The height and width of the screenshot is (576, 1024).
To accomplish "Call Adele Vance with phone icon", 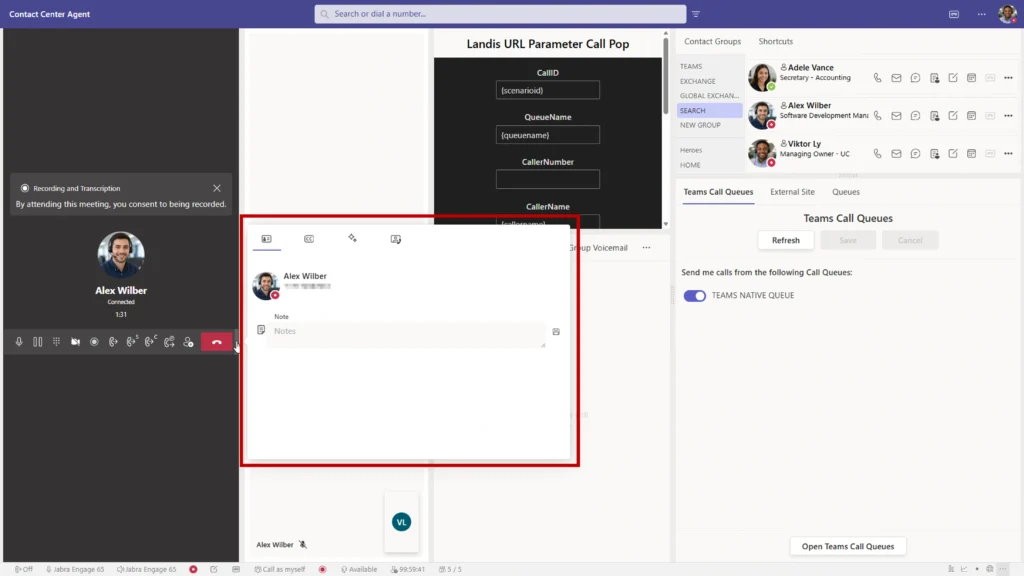I will [x=877, y=78].
